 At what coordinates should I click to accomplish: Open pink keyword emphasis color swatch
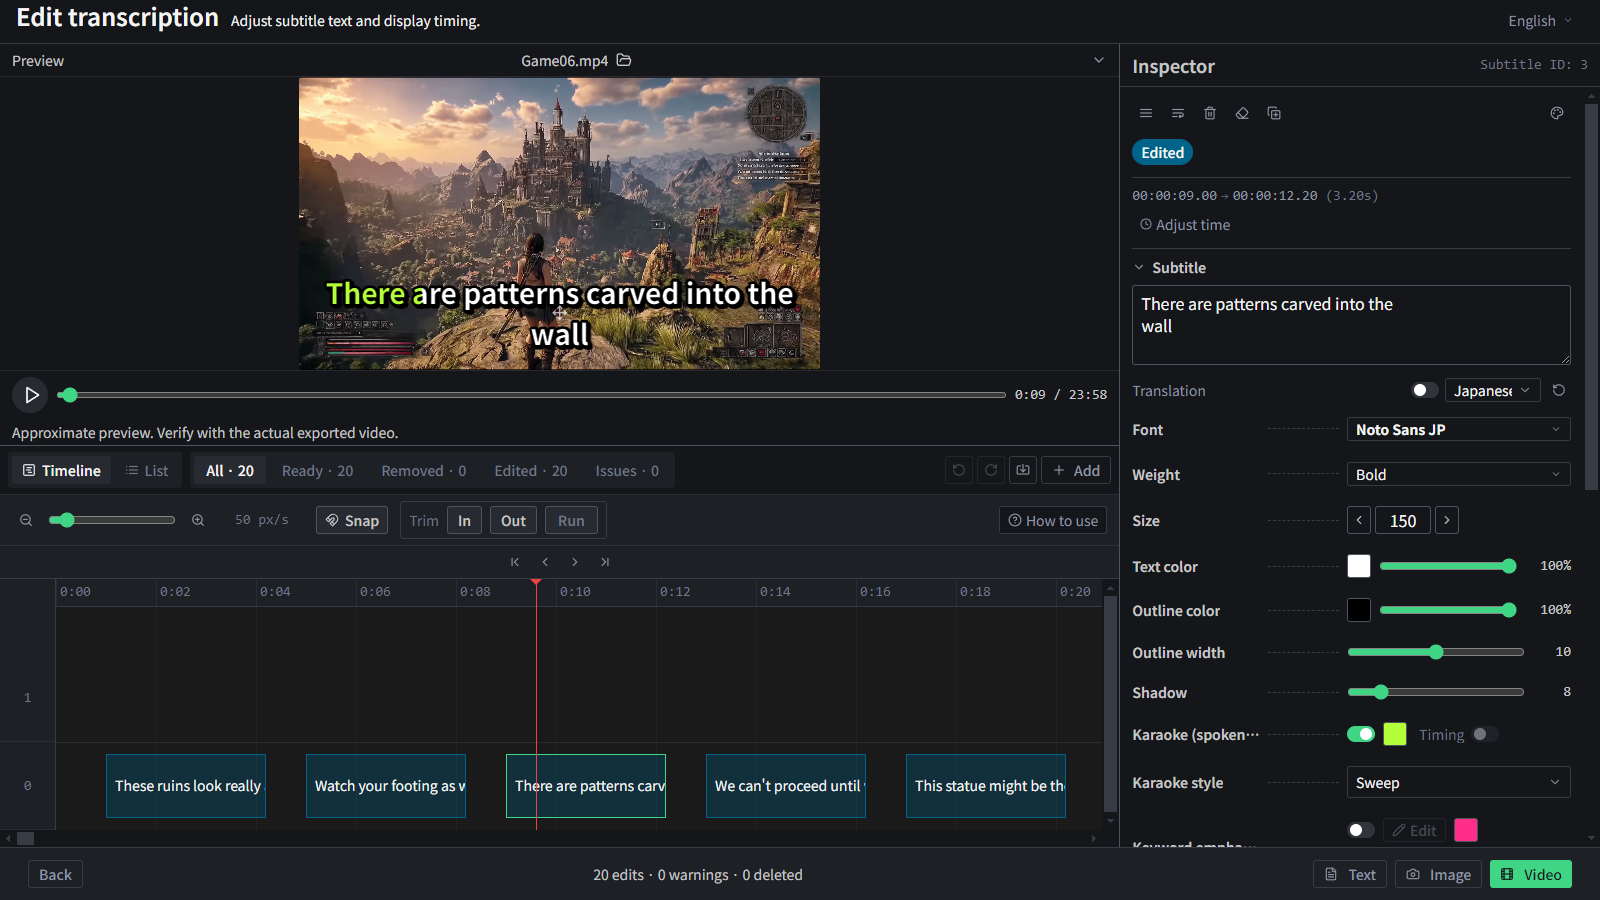click(1466, 830)
